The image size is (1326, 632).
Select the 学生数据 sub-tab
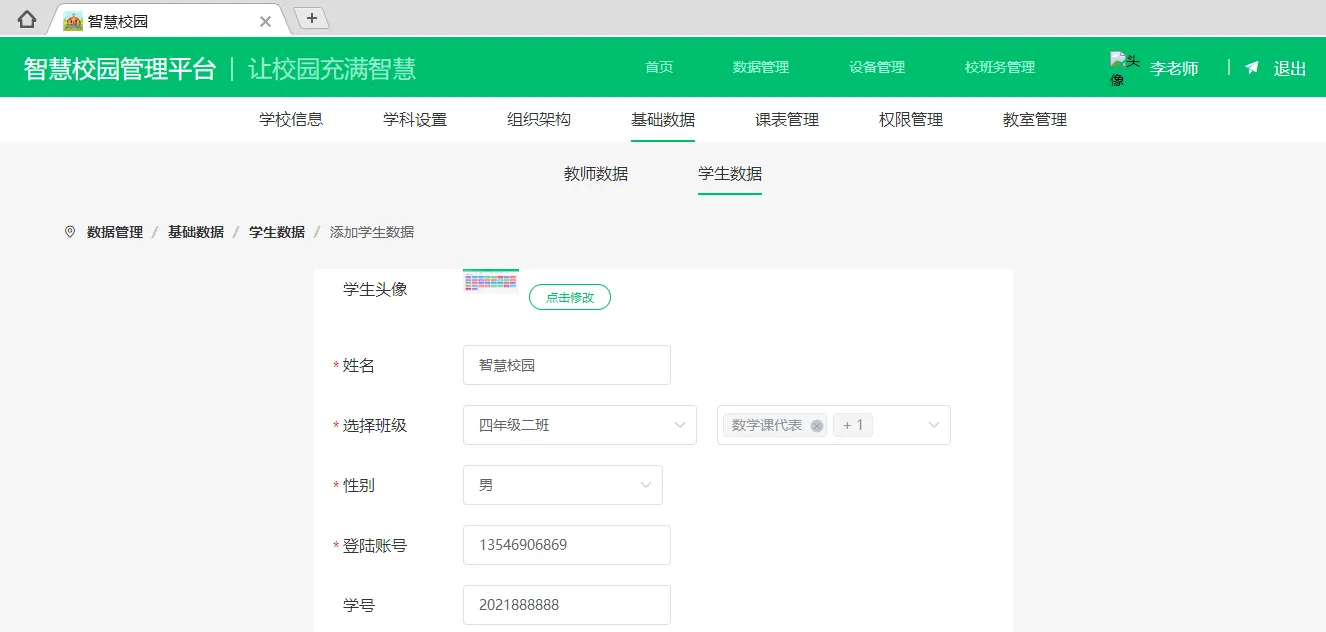pyautogui.click(x=730, y=173)
